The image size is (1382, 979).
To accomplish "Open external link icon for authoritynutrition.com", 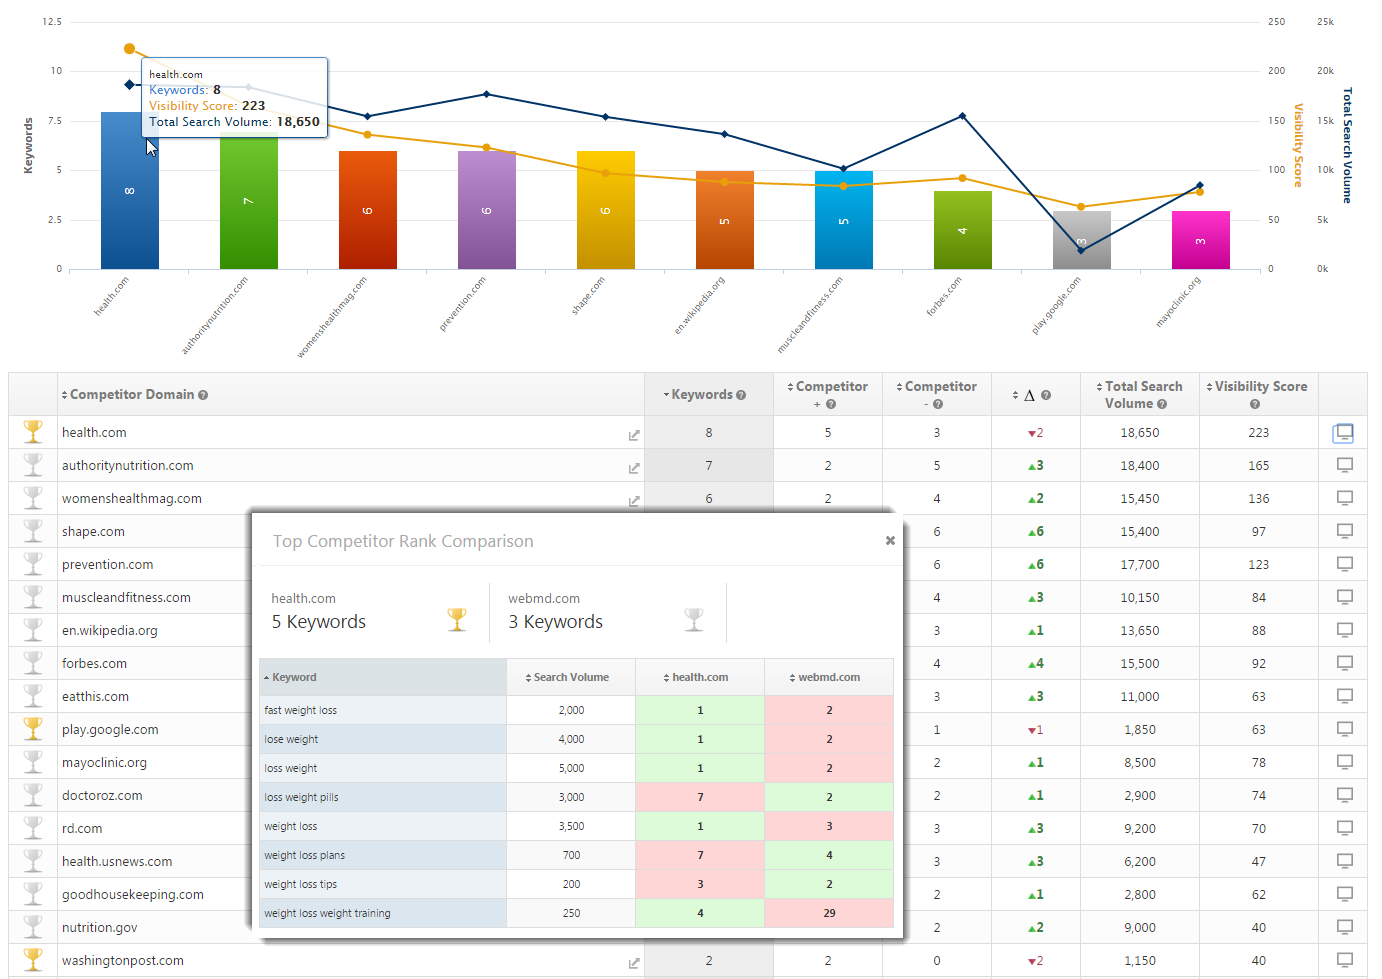I will point(634,468).
